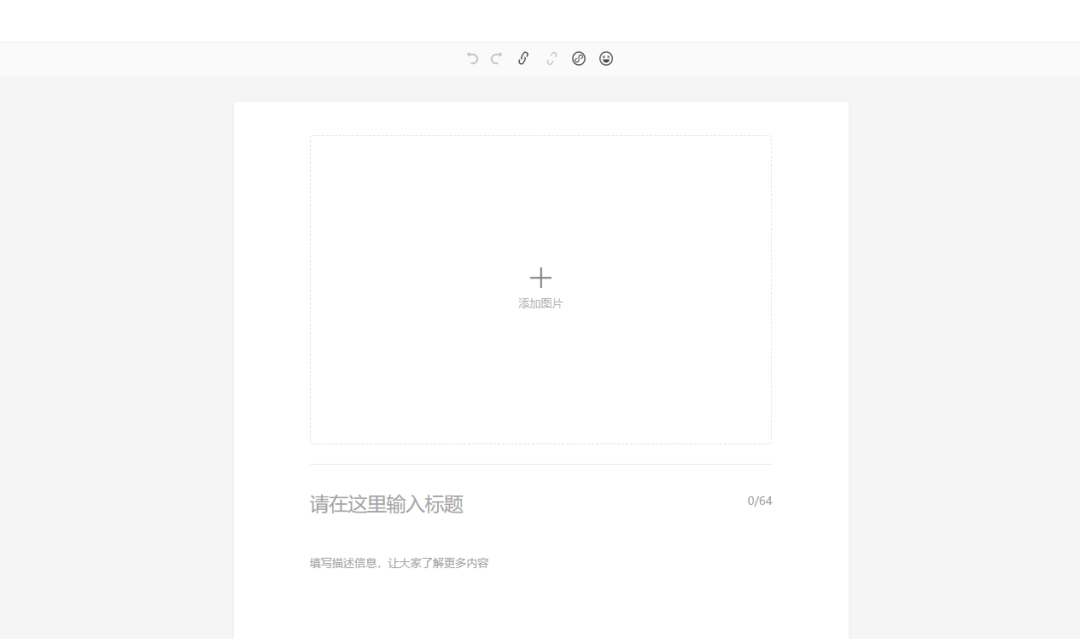Activate the link insertion tool
Viewport: 1080px width, 639px height.
(x=523, y=58)
